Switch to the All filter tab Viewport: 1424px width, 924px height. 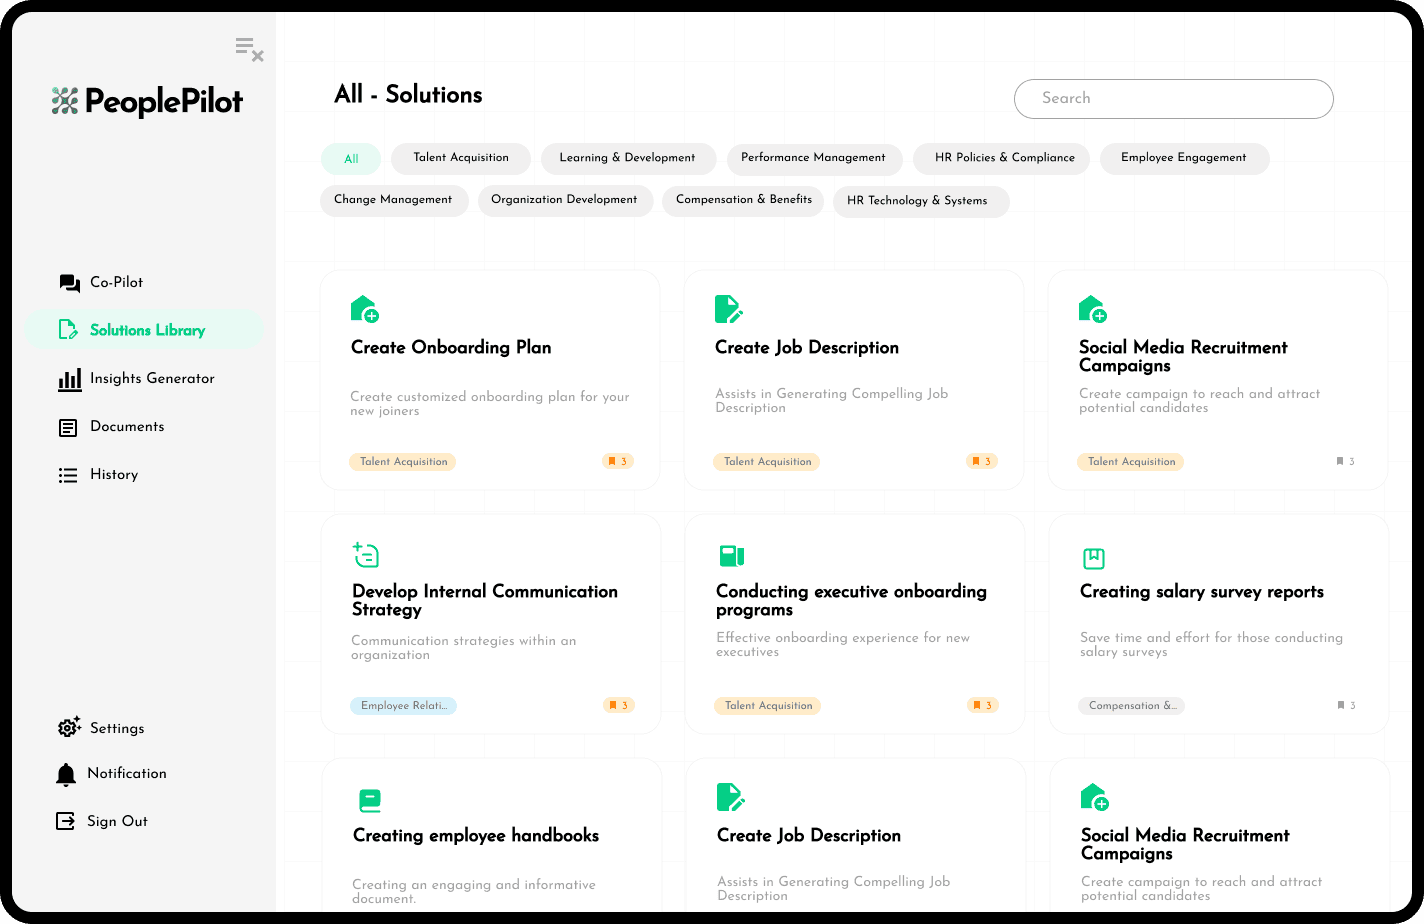tap(351, 158)
